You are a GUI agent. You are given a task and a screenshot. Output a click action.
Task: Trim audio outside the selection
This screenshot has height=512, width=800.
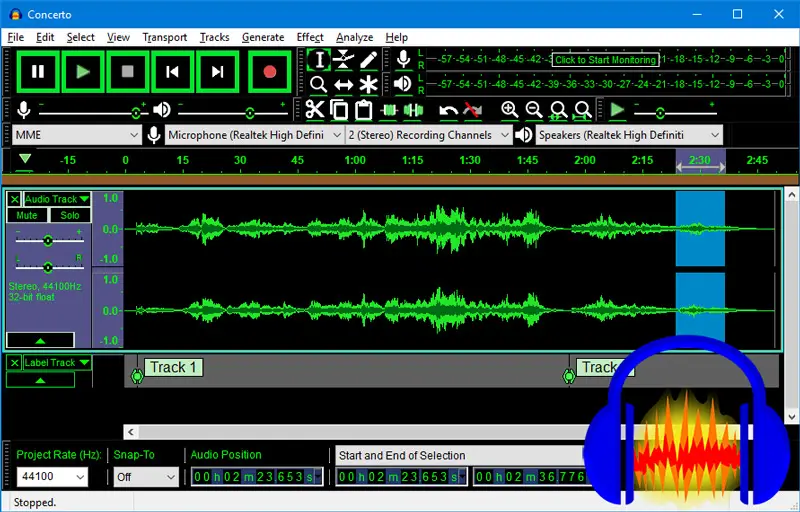coord(388,110)
